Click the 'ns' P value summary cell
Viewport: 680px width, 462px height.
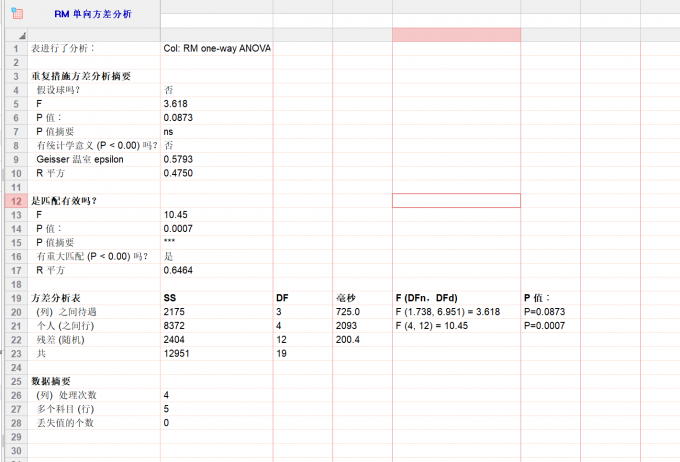click(168, 132)
